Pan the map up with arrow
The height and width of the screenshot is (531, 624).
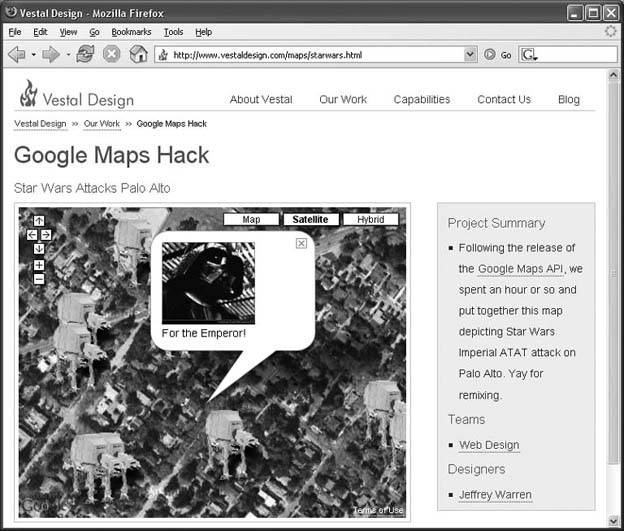tap(39, 221)
